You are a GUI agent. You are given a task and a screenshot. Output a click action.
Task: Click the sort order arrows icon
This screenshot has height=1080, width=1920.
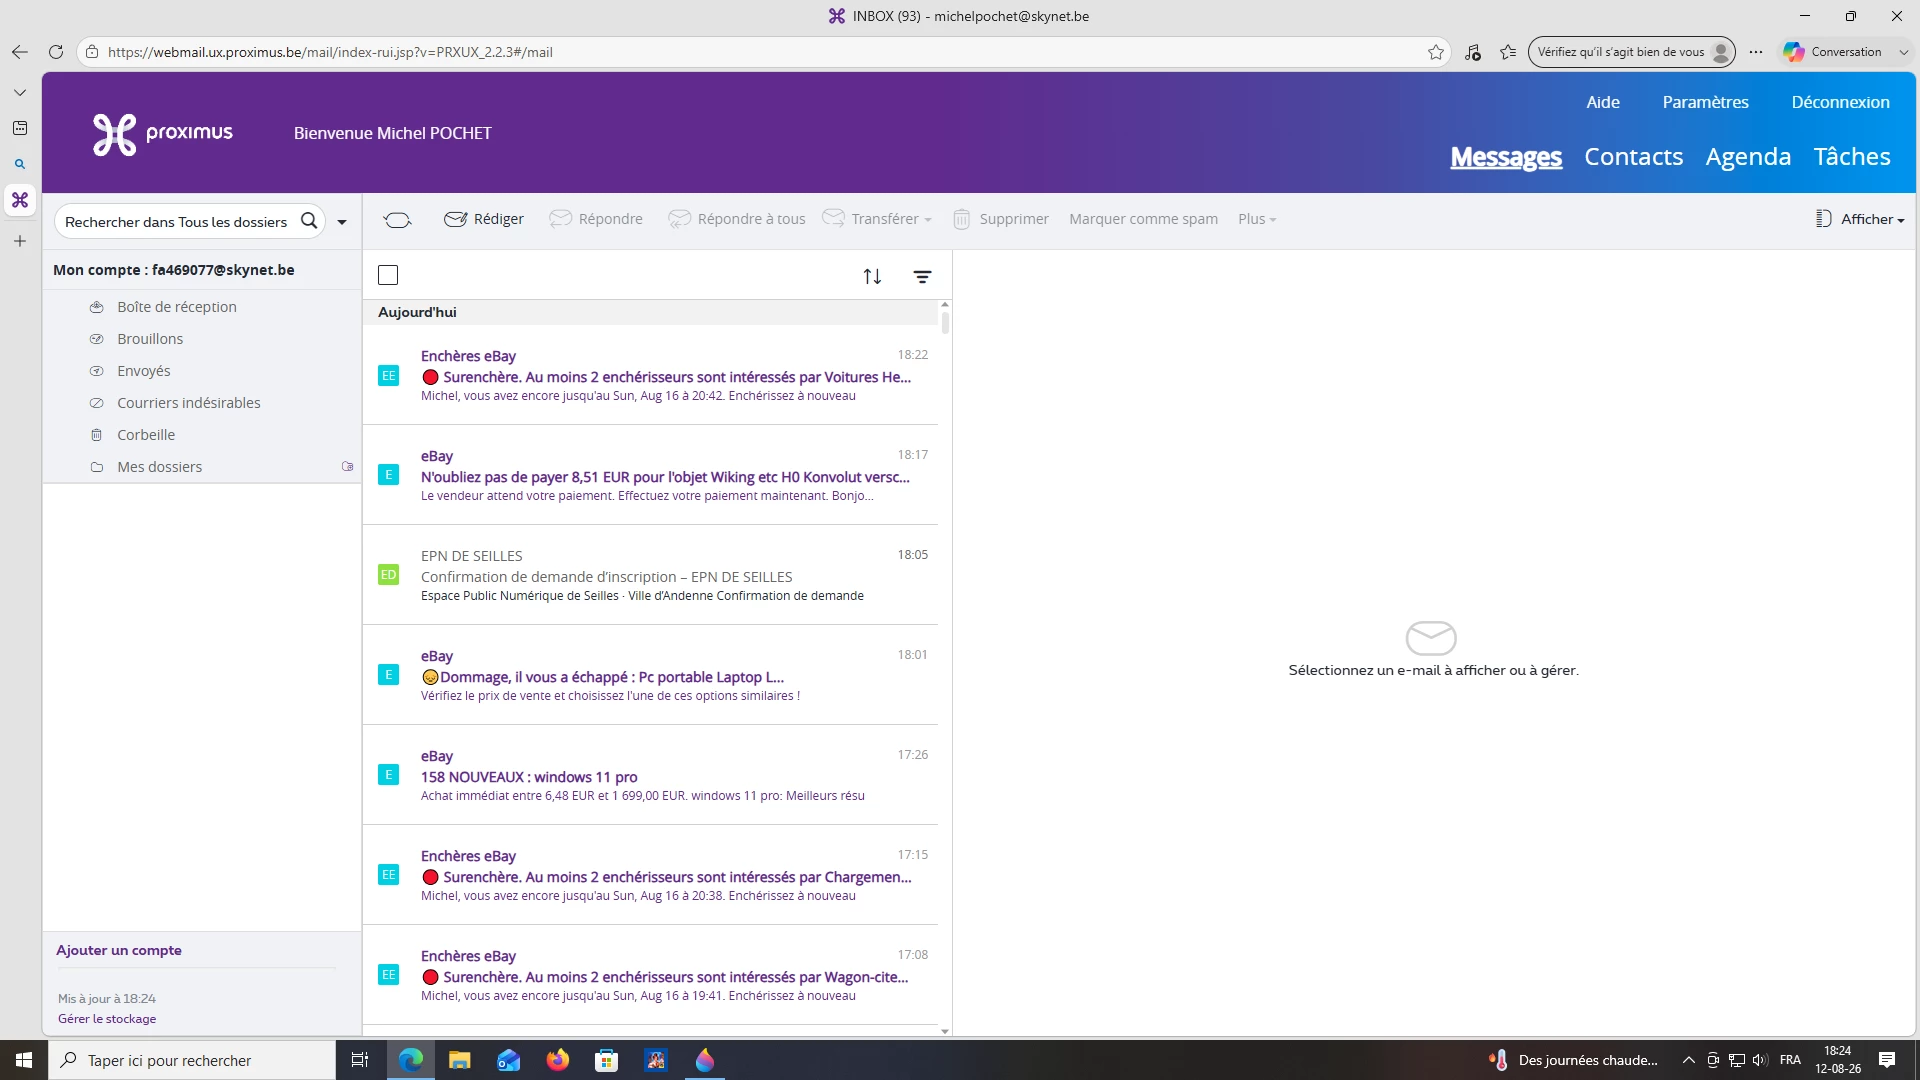coord(872,276)
